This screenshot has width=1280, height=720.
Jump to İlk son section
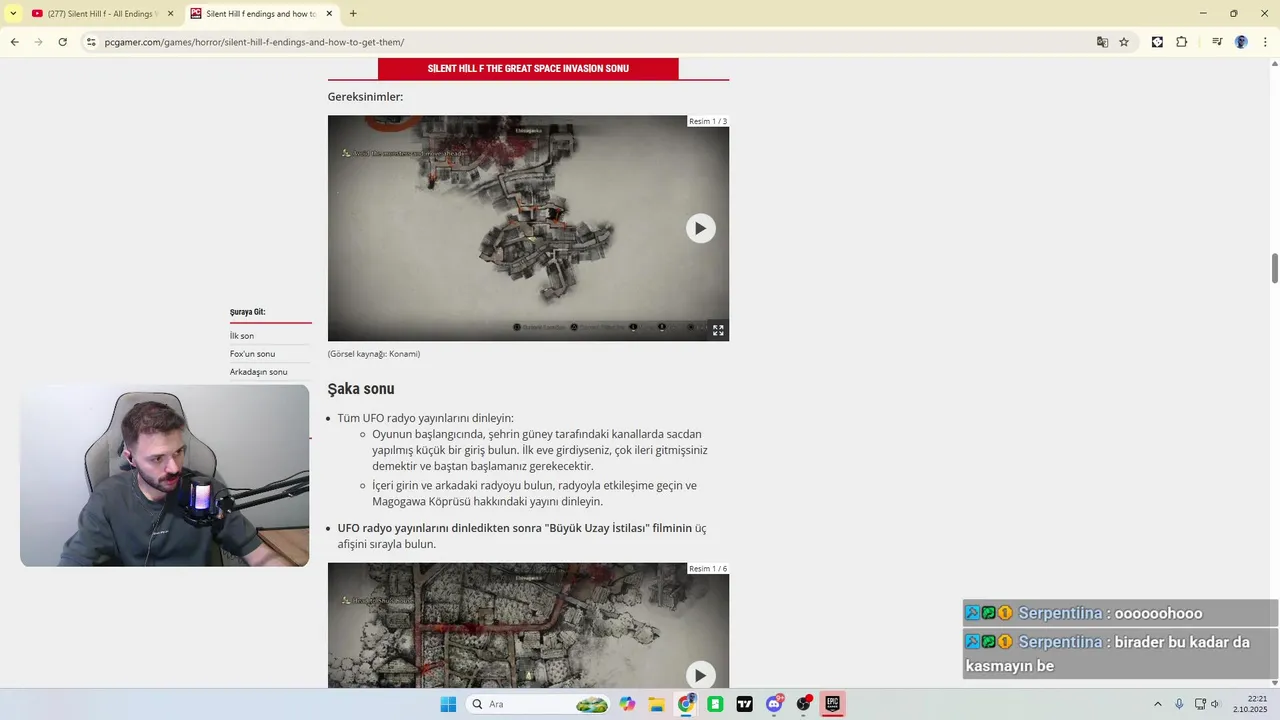click(x=242, y=336)
